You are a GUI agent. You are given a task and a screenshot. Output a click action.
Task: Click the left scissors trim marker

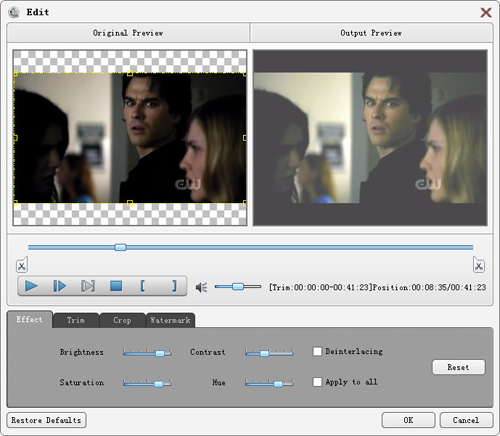(x=22, y=265)
